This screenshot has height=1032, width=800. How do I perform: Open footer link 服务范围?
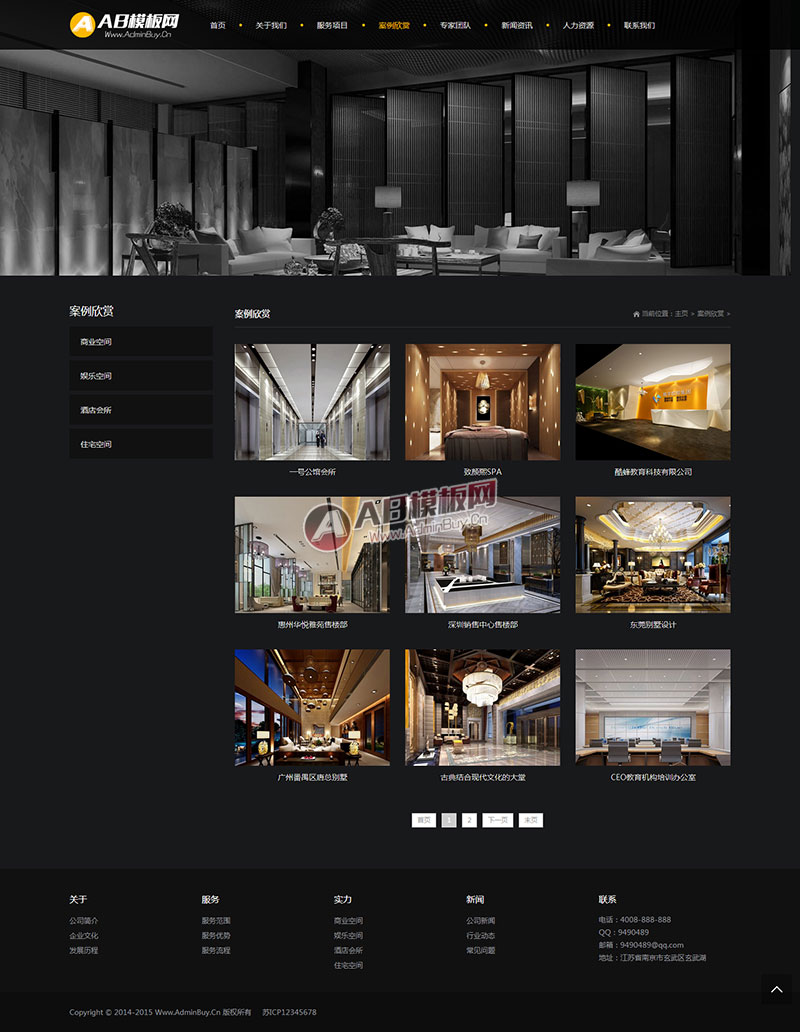click(216, 921)
